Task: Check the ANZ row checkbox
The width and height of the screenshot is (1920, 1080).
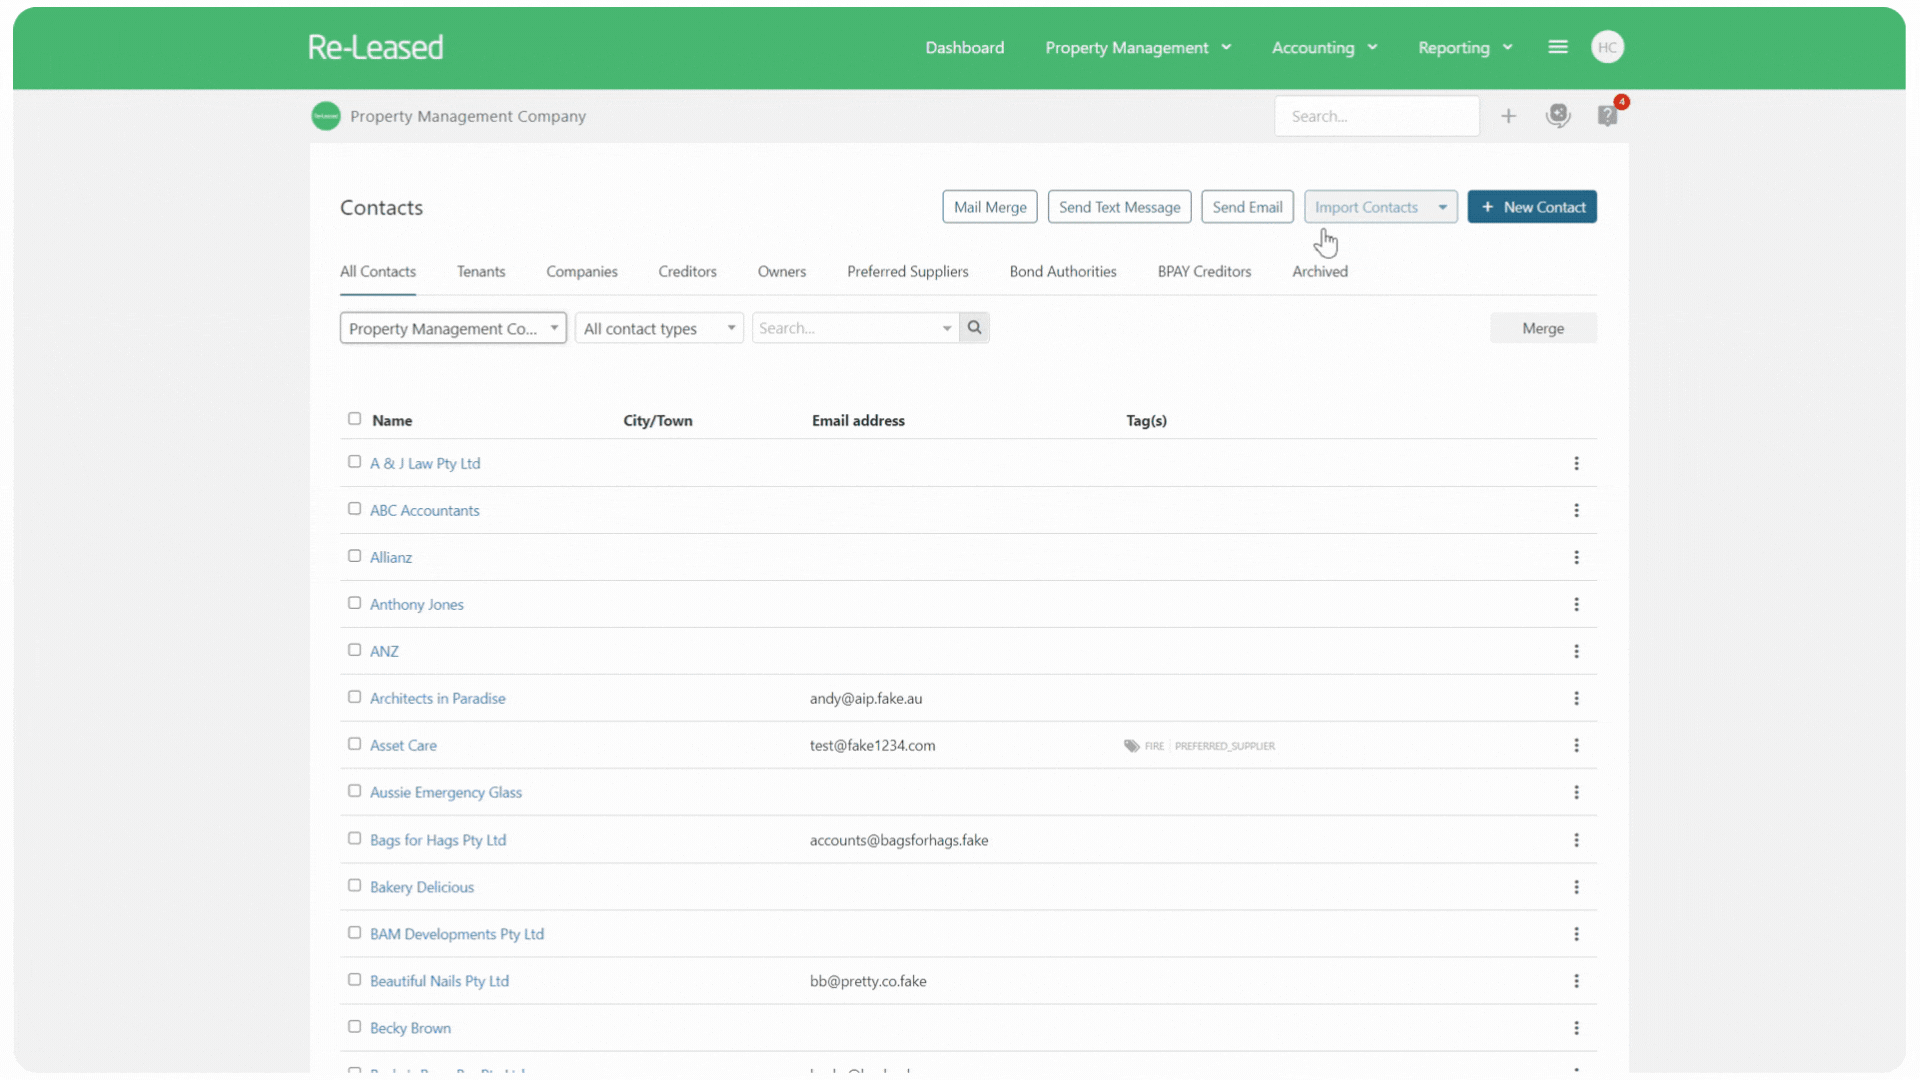Action: pos(354,650)
